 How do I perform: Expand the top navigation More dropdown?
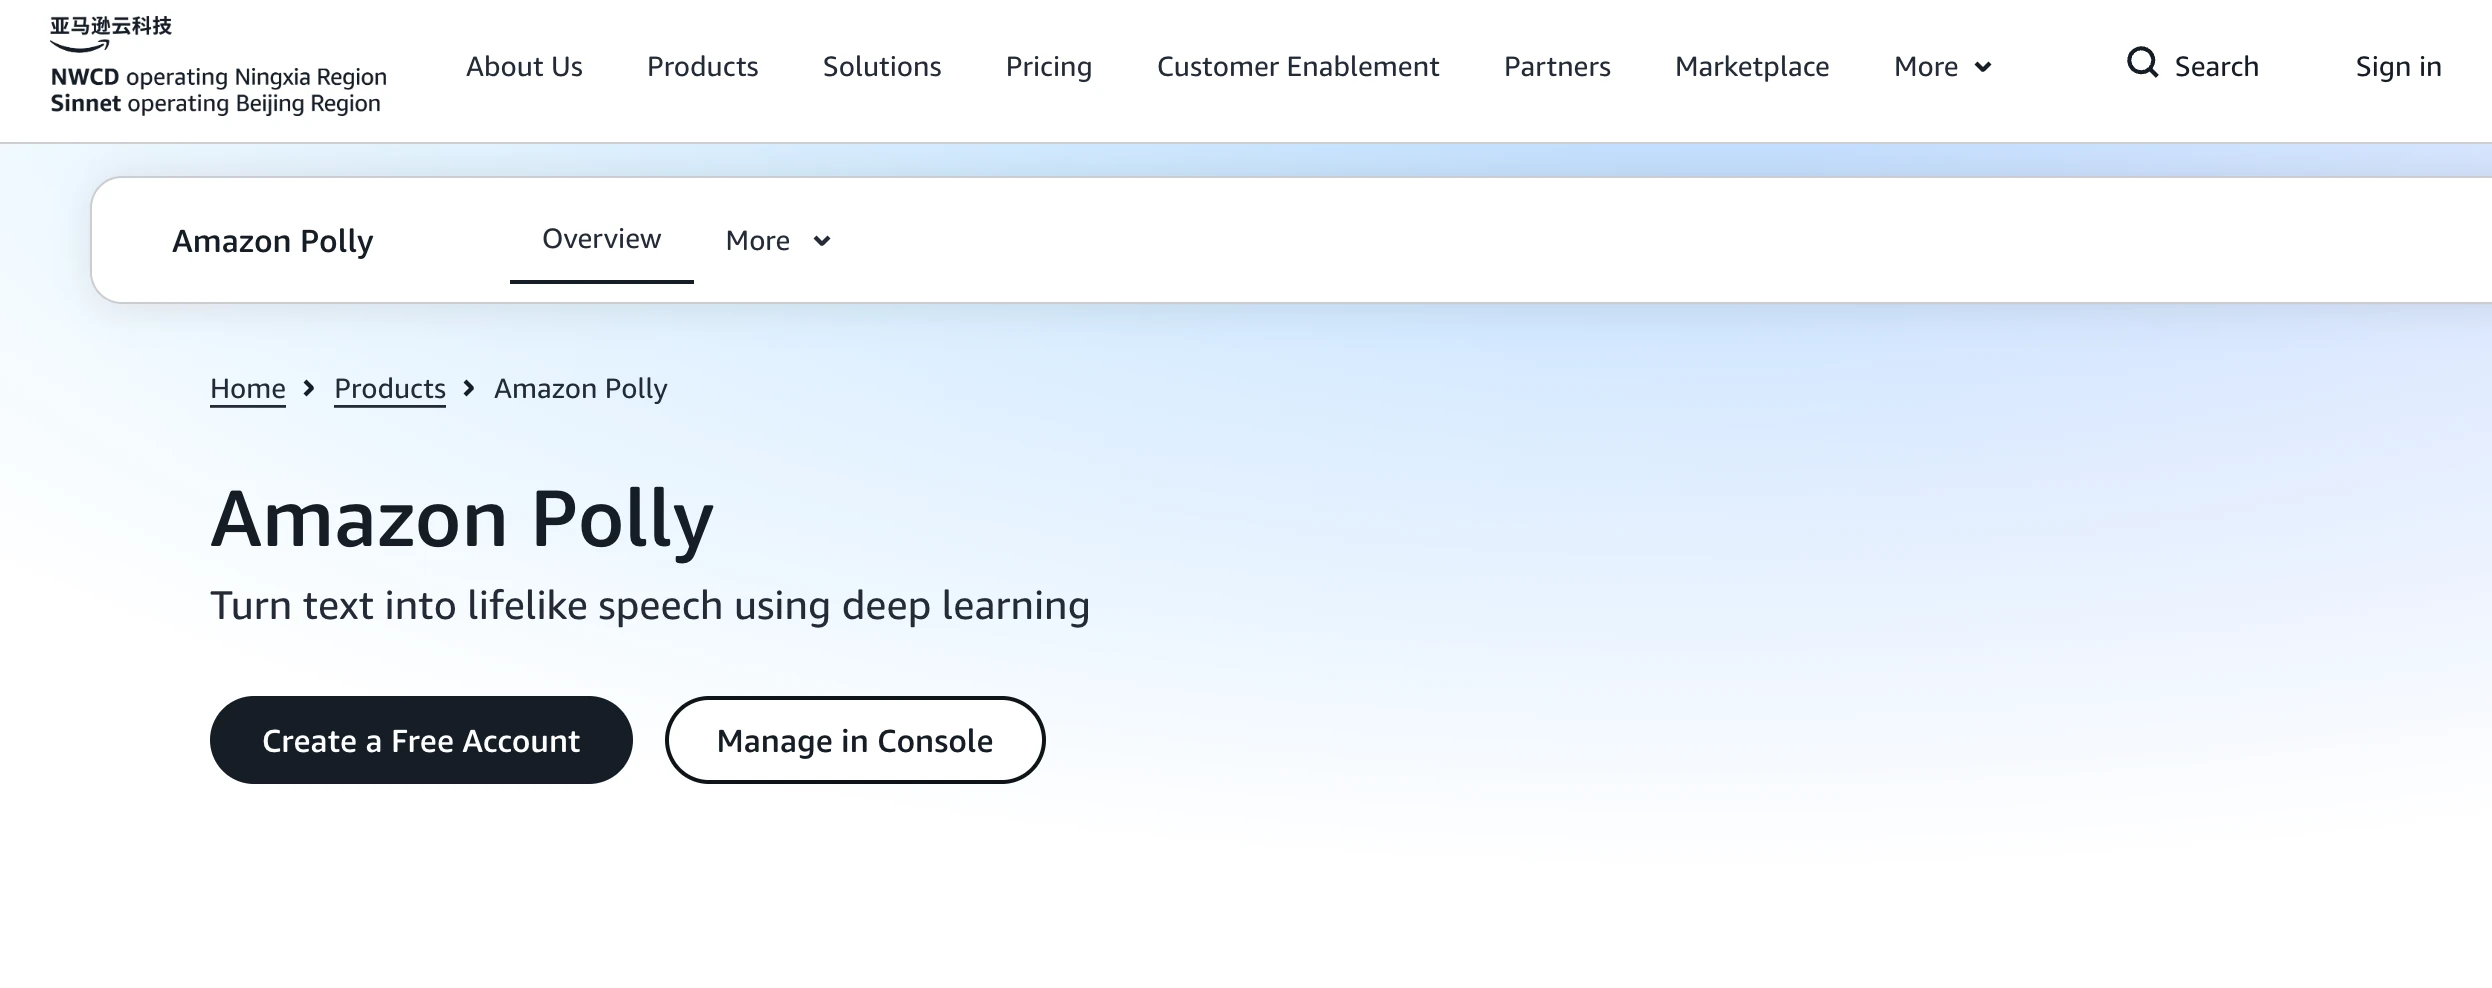[1943, 66]
